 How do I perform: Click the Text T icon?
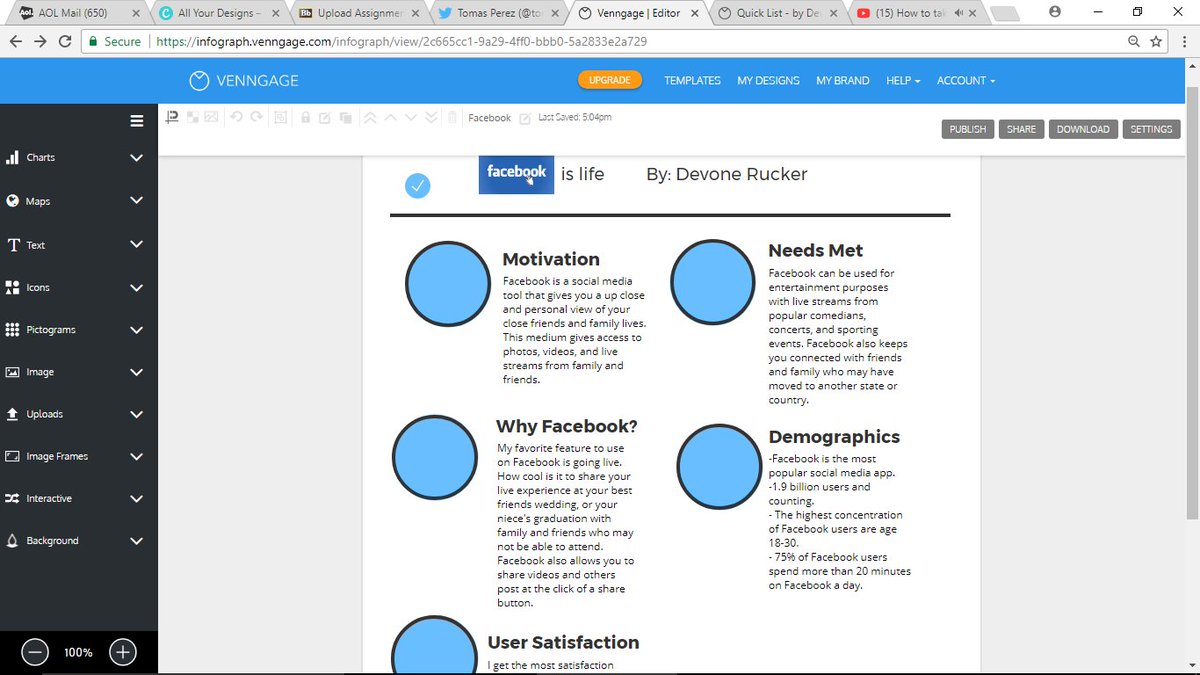[x=13, y=245]
